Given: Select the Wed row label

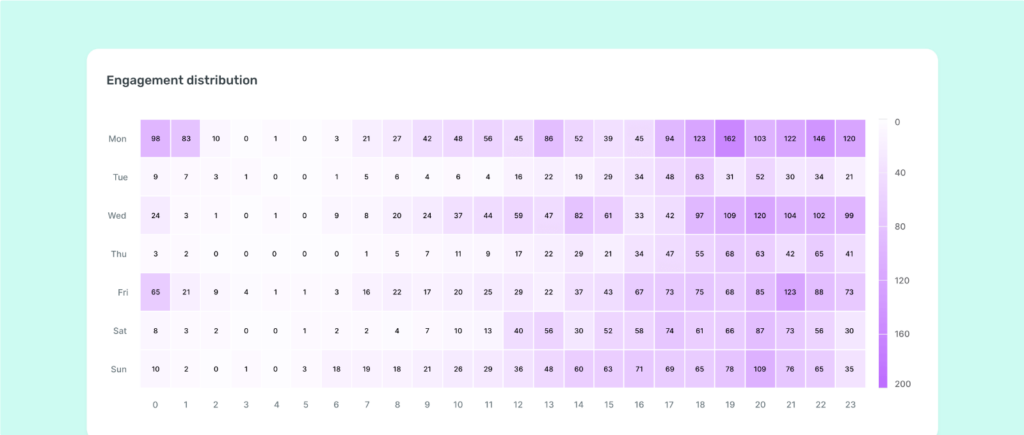Looking at the screenshot, I should click(x=117, y=216).
